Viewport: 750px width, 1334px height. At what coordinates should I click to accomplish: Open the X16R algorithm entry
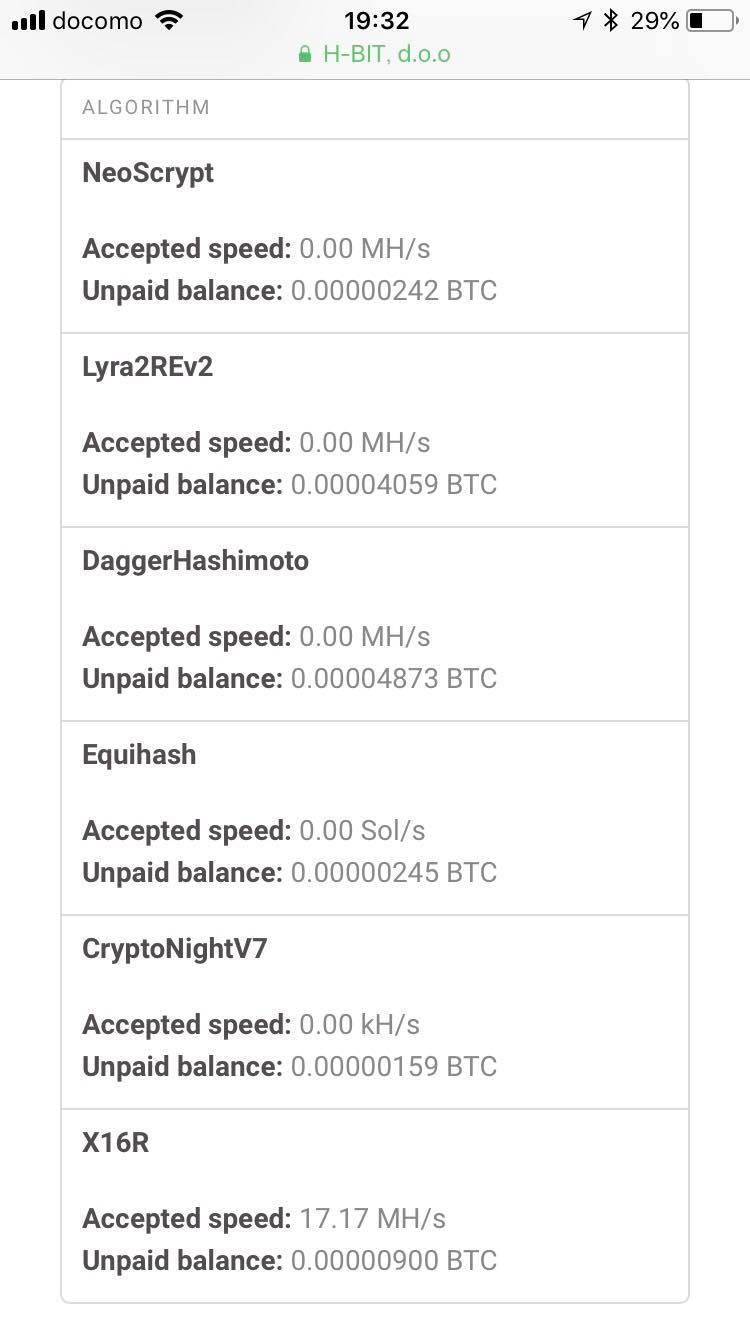(x=116, y=1142)
